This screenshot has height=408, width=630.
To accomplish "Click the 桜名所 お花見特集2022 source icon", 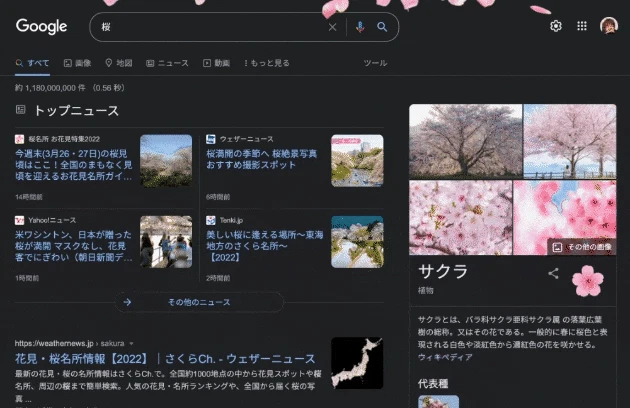I will tap(19, 139).
